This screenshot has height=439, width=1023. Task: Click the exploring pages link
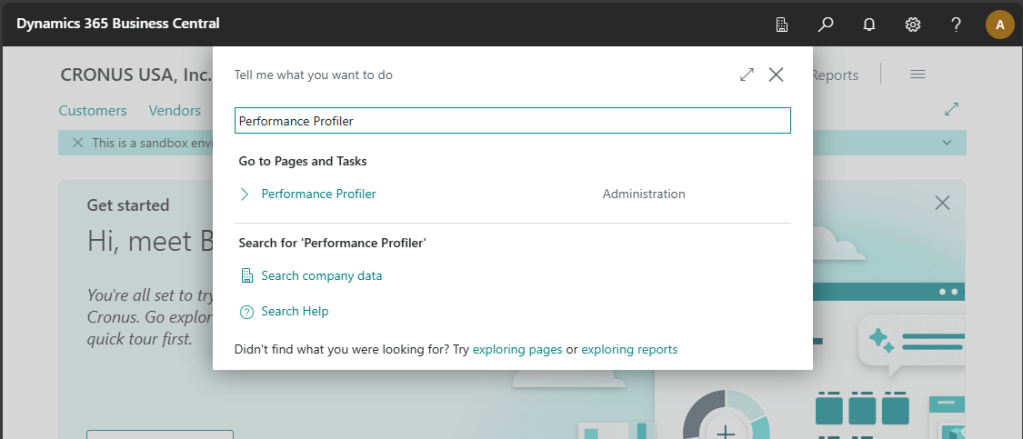pos(517,350)
